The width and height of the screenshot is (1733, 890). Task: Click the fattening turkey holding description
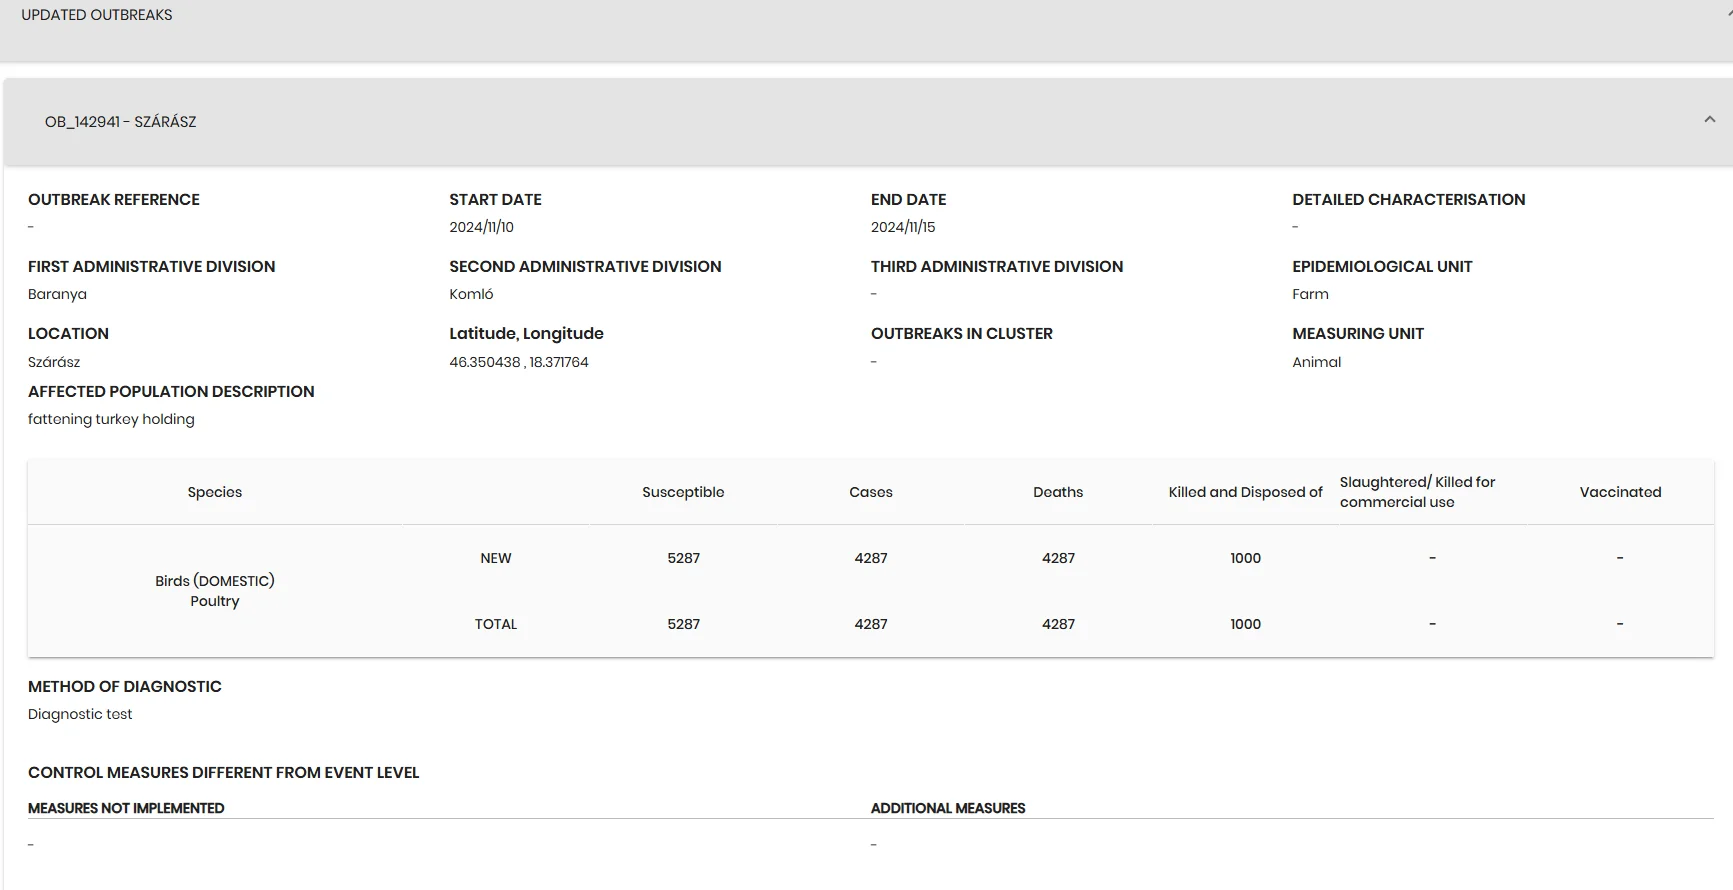pyautogui.click(x=111, y=419)
